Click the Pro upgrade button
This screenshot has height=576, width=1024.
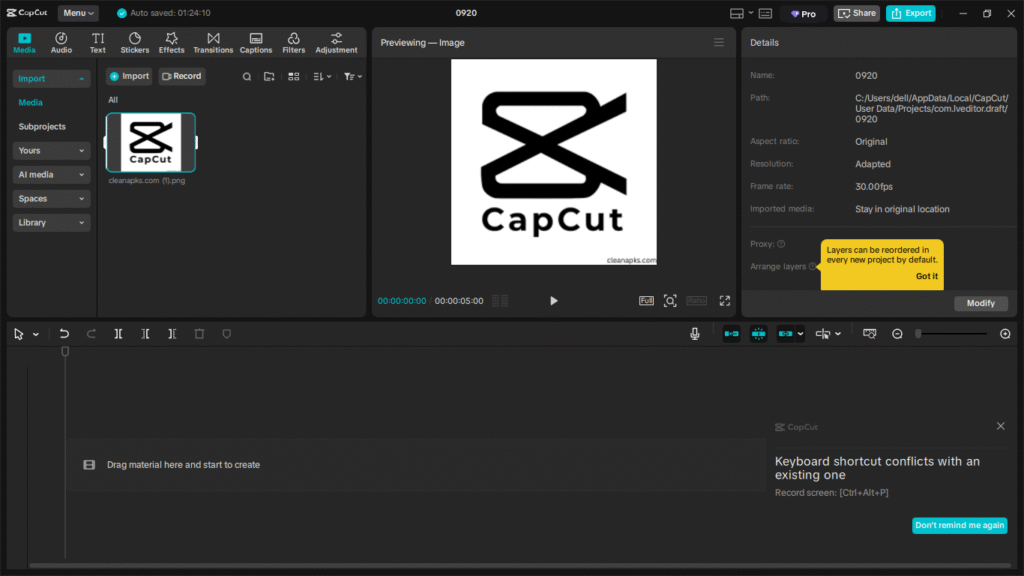[803, 14]
